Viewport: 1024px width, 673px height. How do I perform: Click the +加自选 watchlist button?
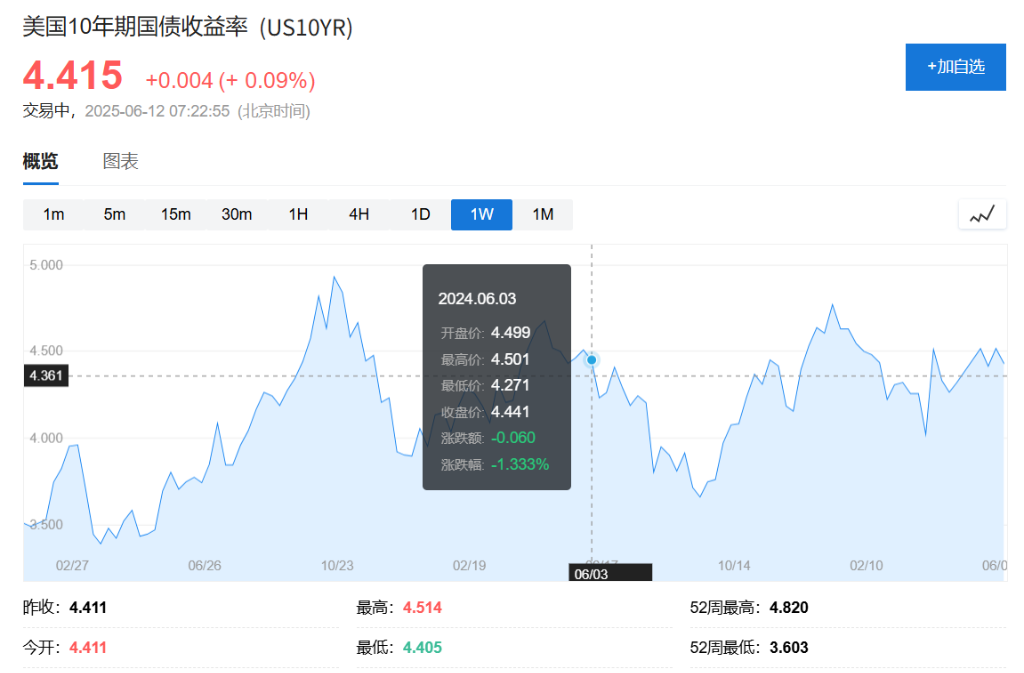coord(955,66)
